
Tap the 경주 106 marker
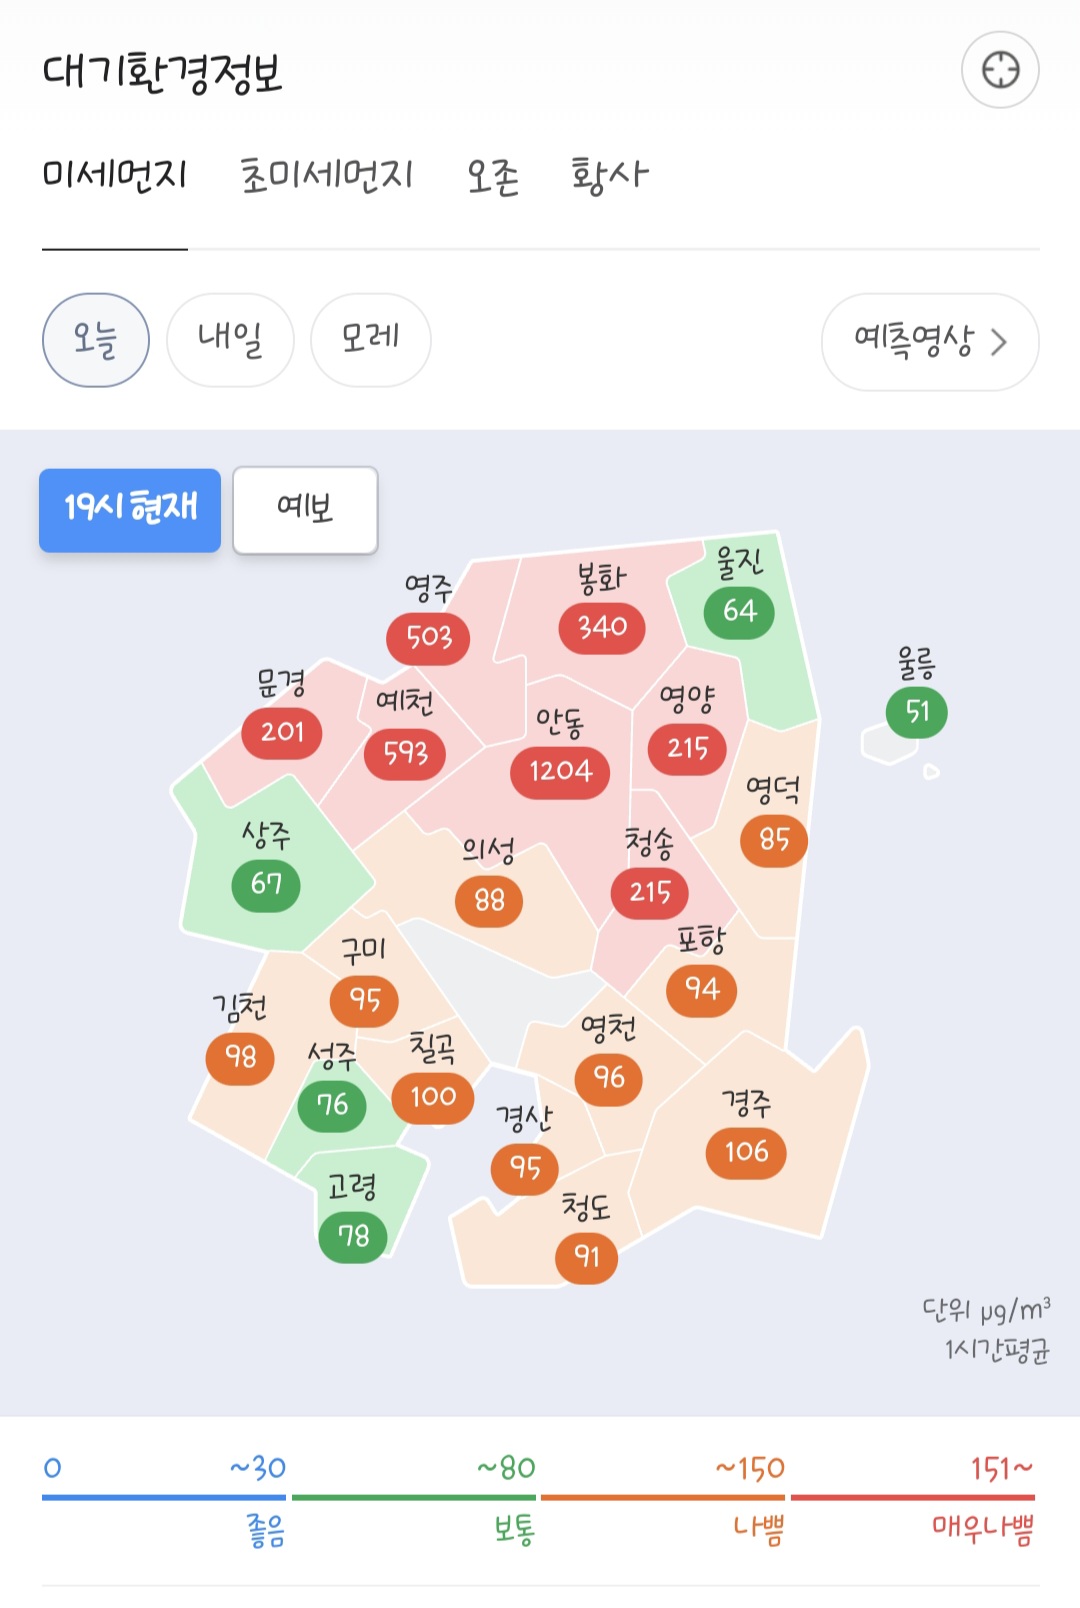[746, 1153]
